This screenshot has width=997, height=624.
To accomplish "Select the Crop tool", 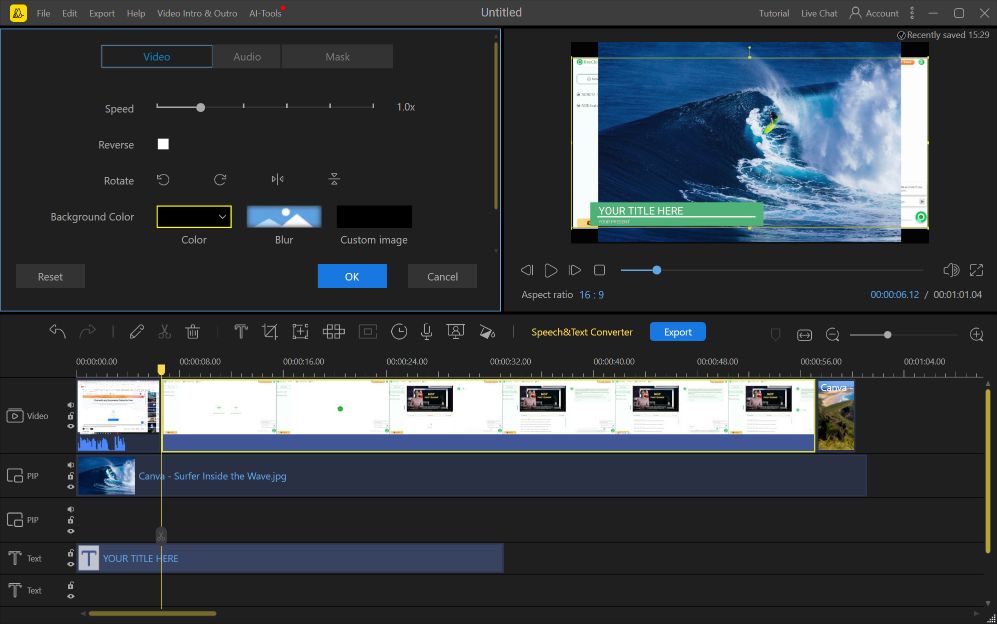I will point(271,331).
